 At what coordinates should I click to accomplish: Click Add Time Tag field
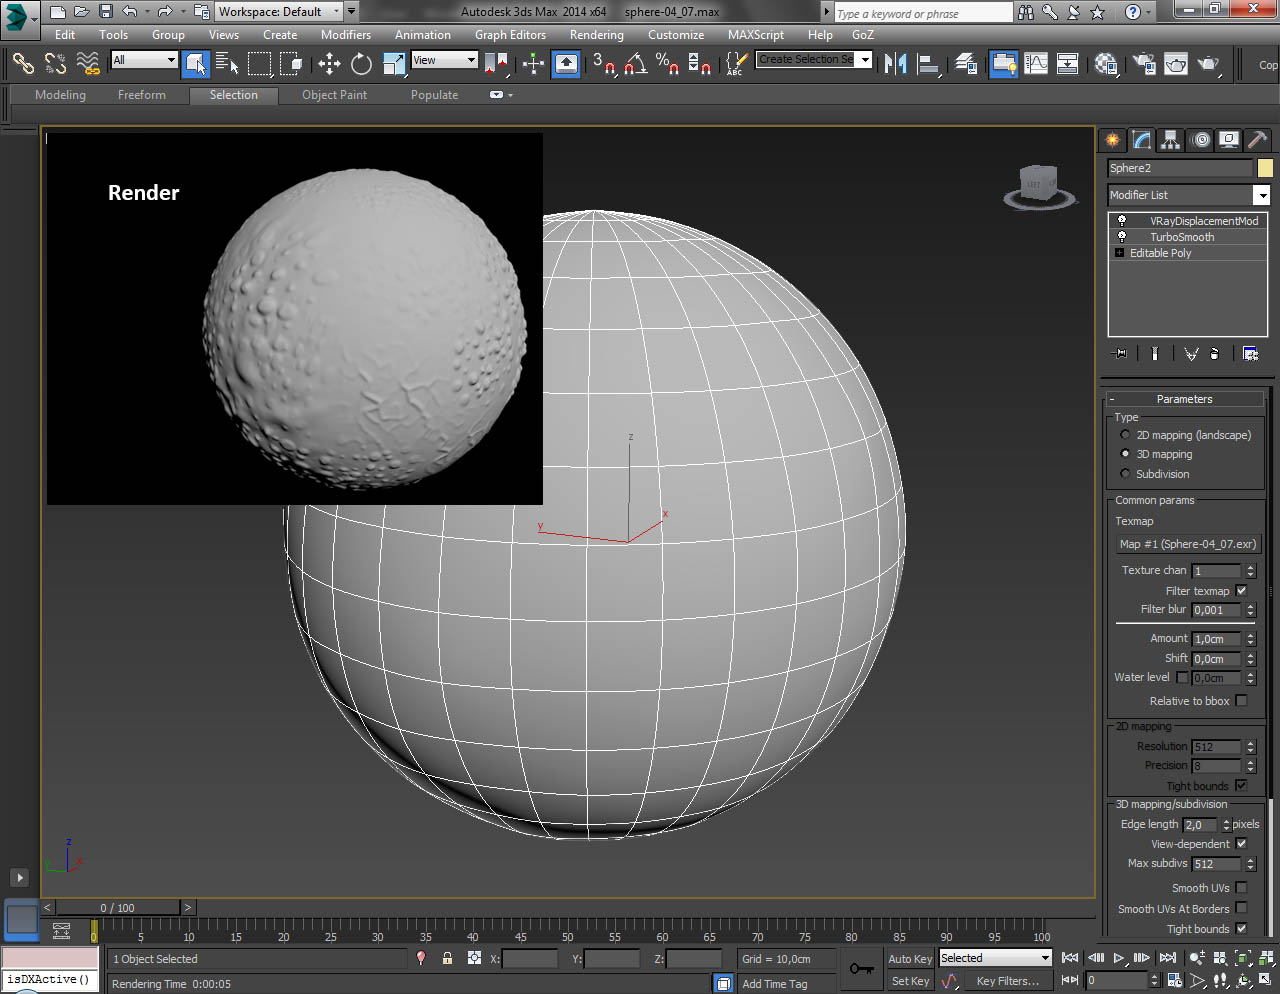coord(775,984)
